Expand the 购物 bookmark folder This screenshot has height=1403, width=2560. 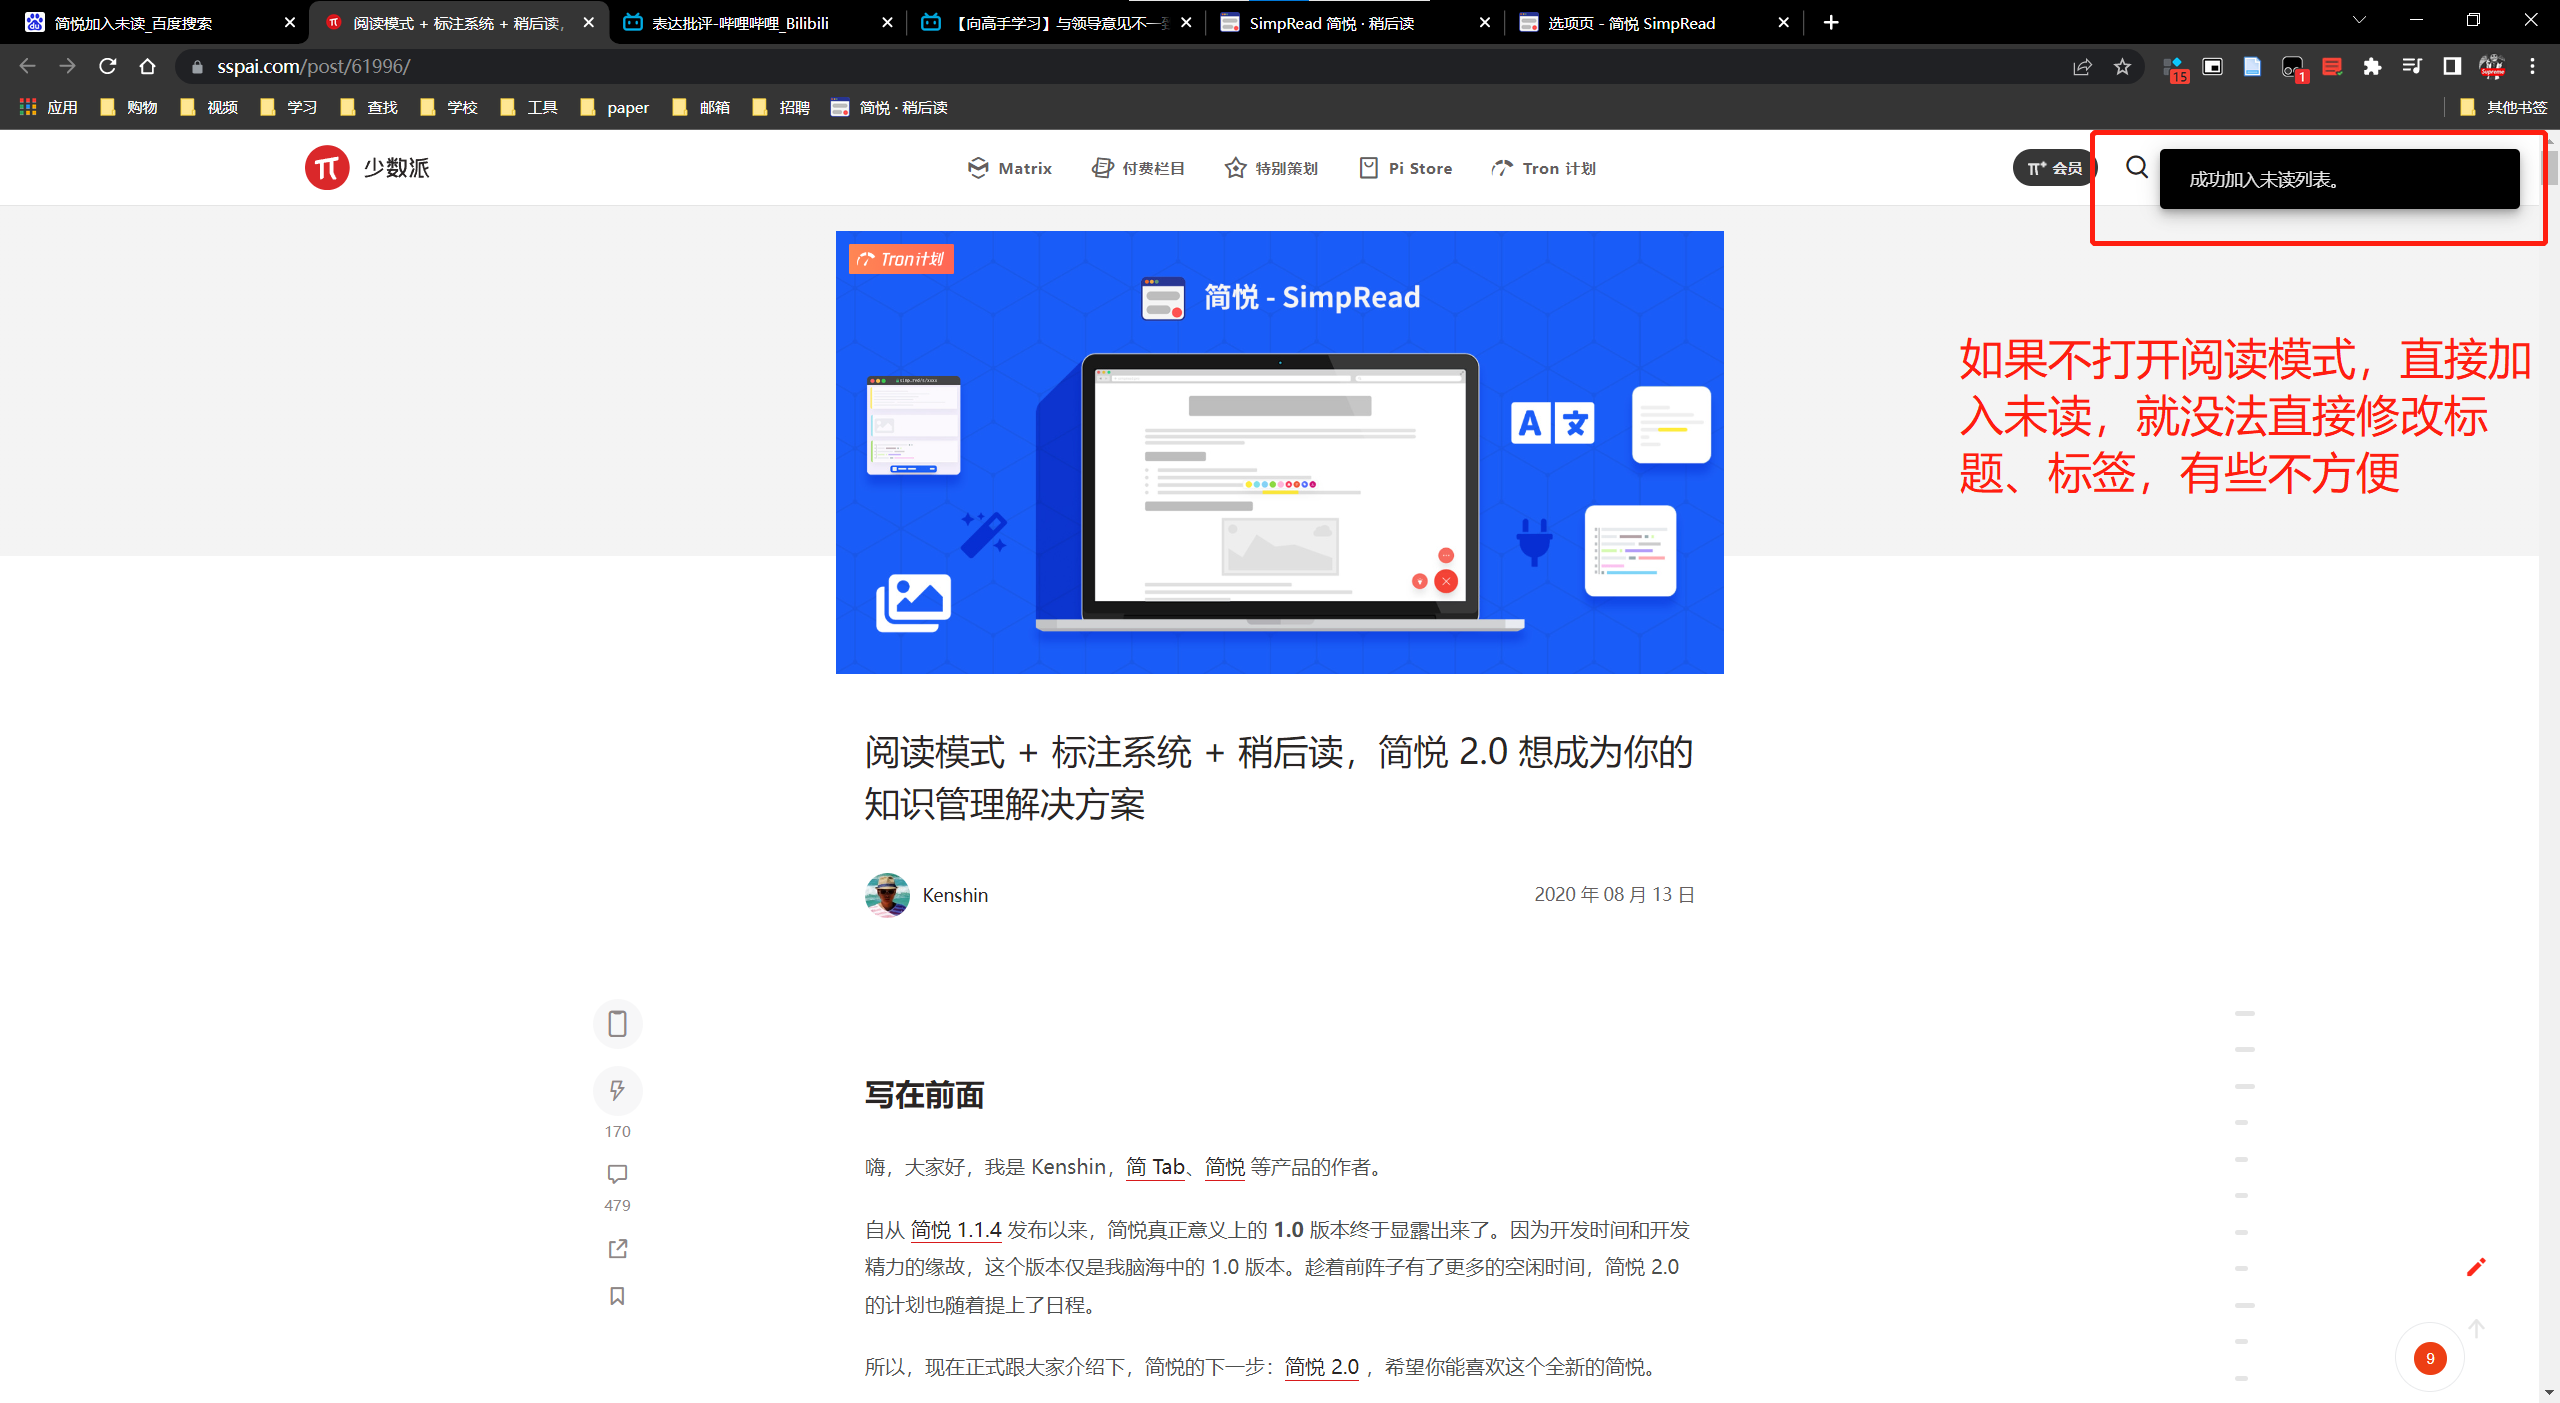tap(129, 107)
